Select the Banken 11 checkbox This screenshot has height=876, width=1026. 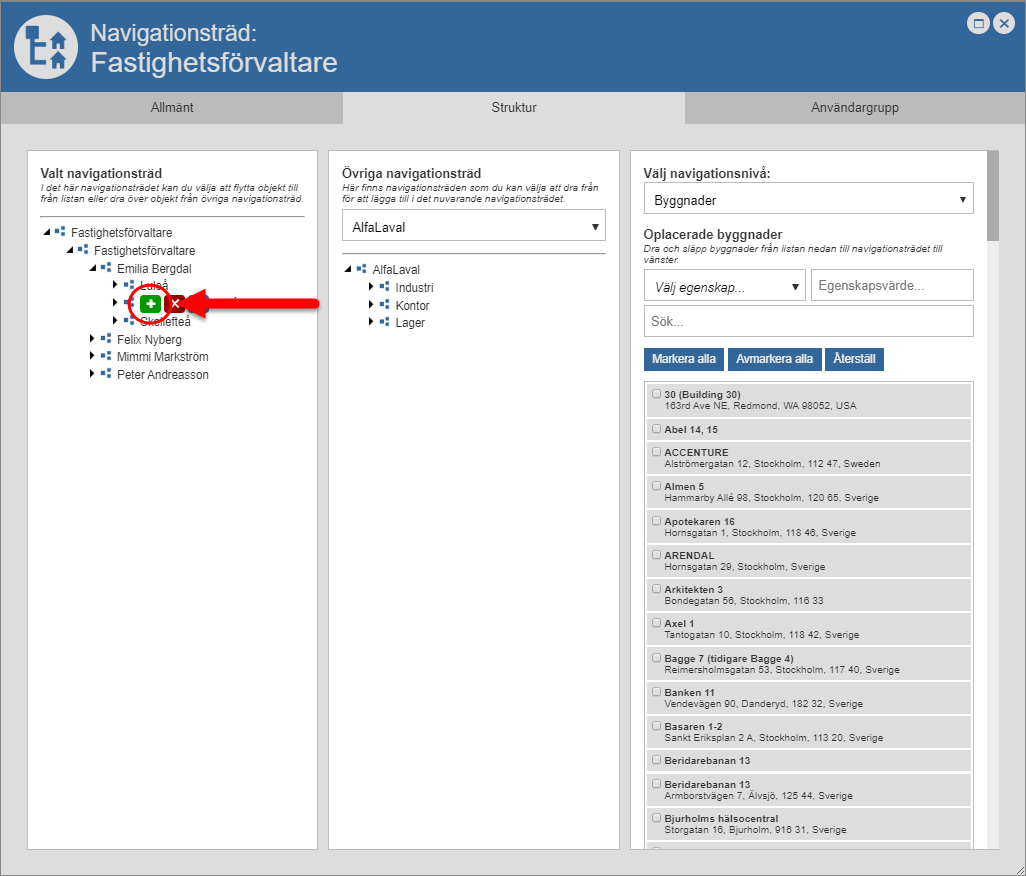click(656, 692)
